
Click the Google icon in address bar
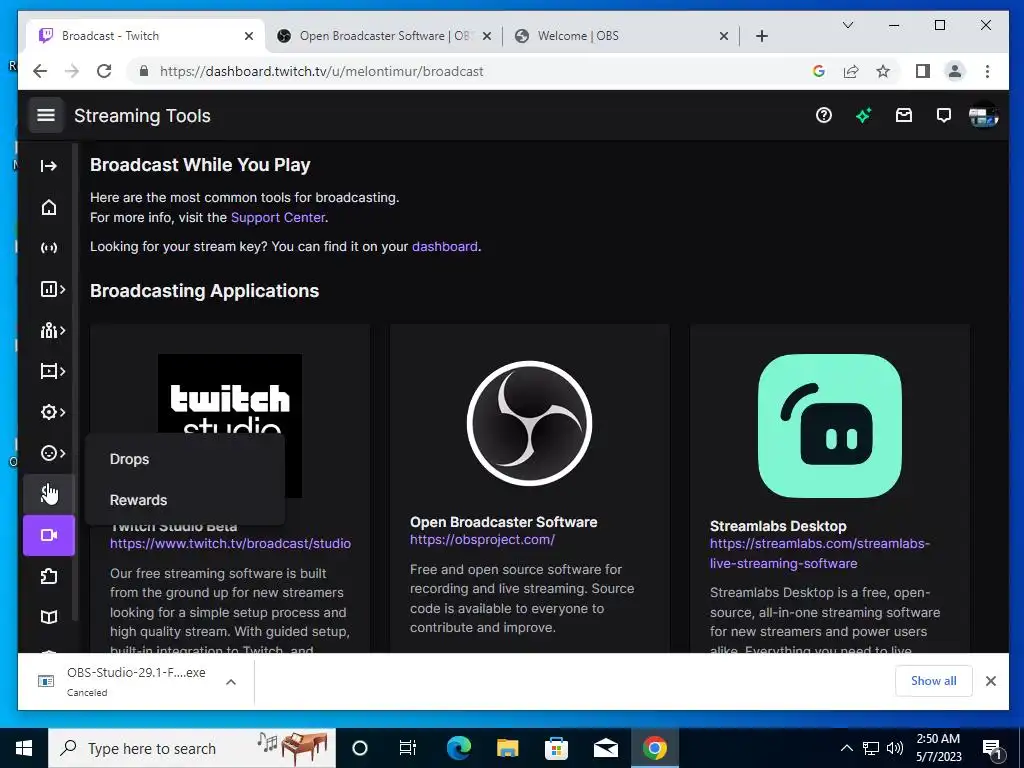(818, 71)
